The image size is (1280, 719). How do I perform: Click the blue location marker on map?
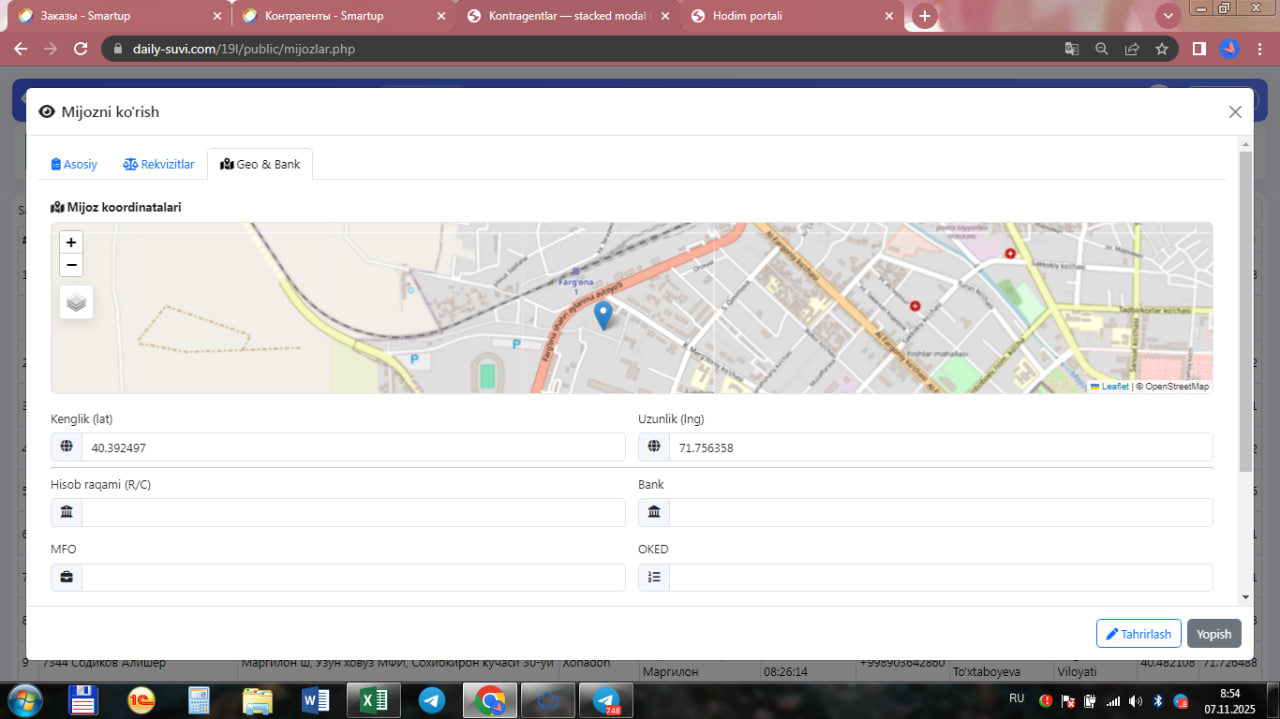[603, 315]
